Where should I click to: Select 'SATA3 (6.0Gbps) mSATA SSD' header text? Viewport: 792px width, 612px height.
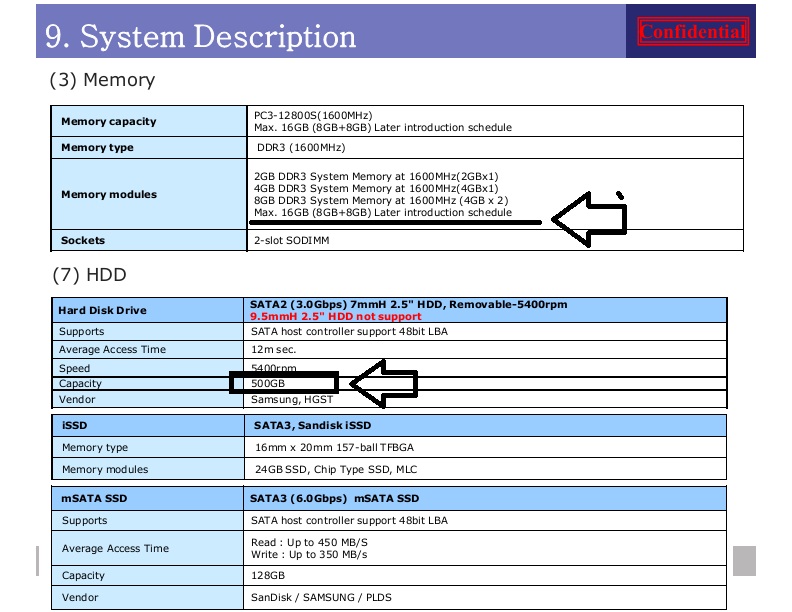click(334, 498)
